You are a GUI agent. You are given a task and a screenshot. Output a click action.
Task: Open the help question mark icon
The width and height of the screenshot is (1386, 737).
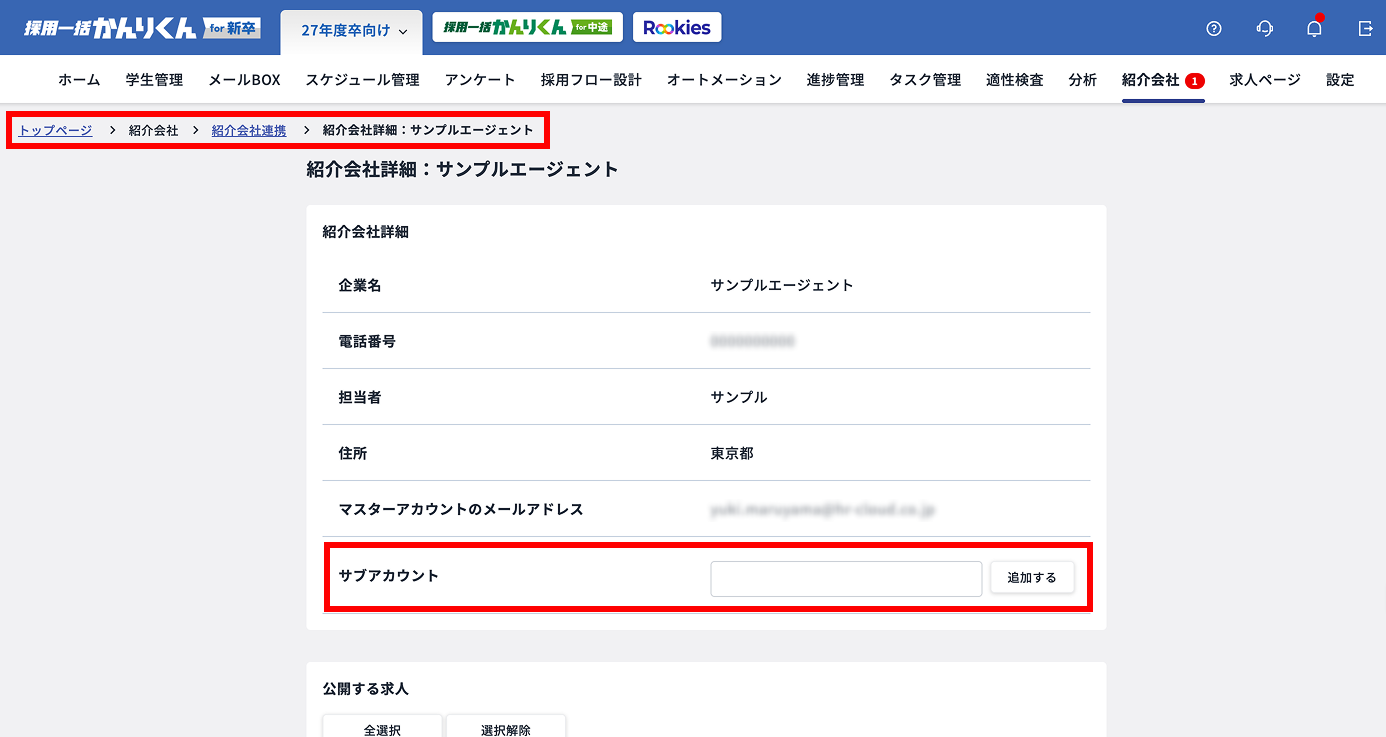(1214, 29)
